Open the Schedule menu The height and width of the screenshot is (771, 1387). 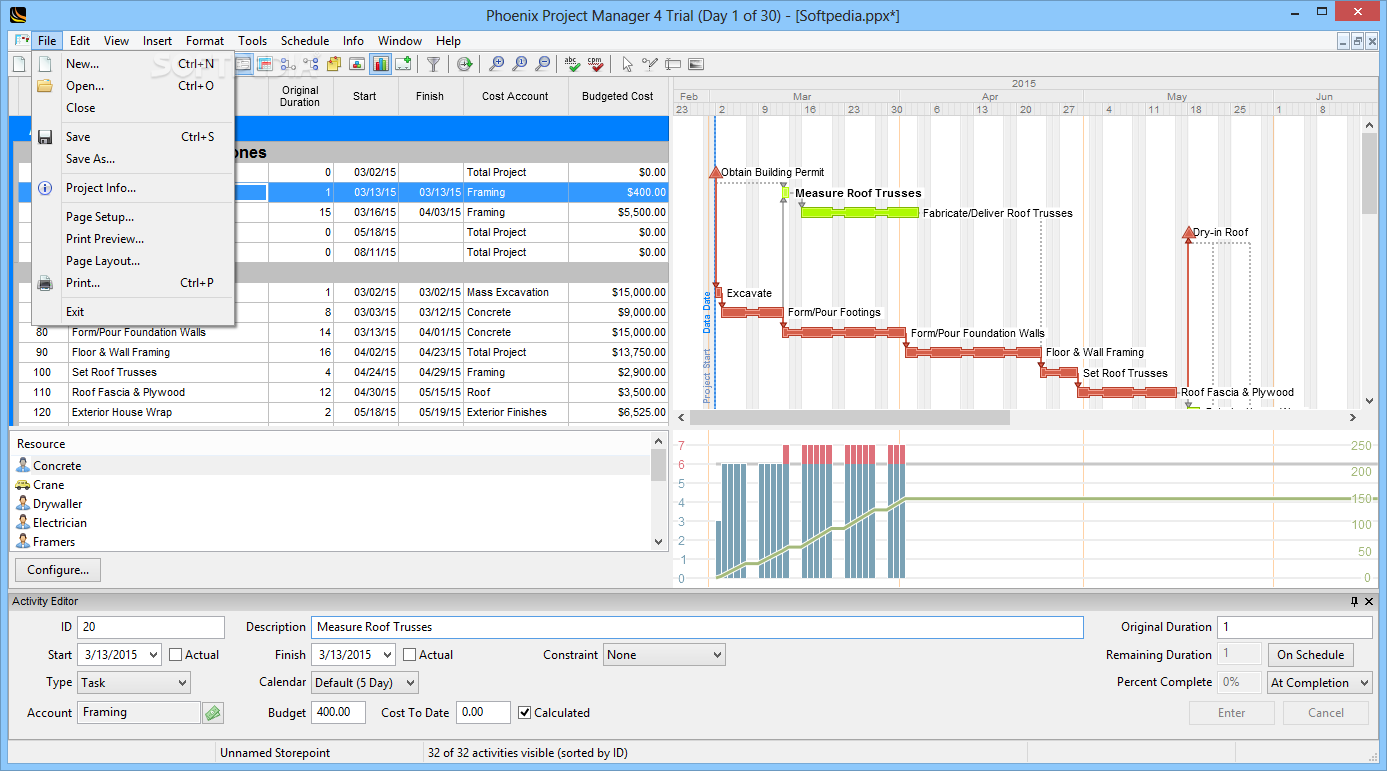coord(305,41)
